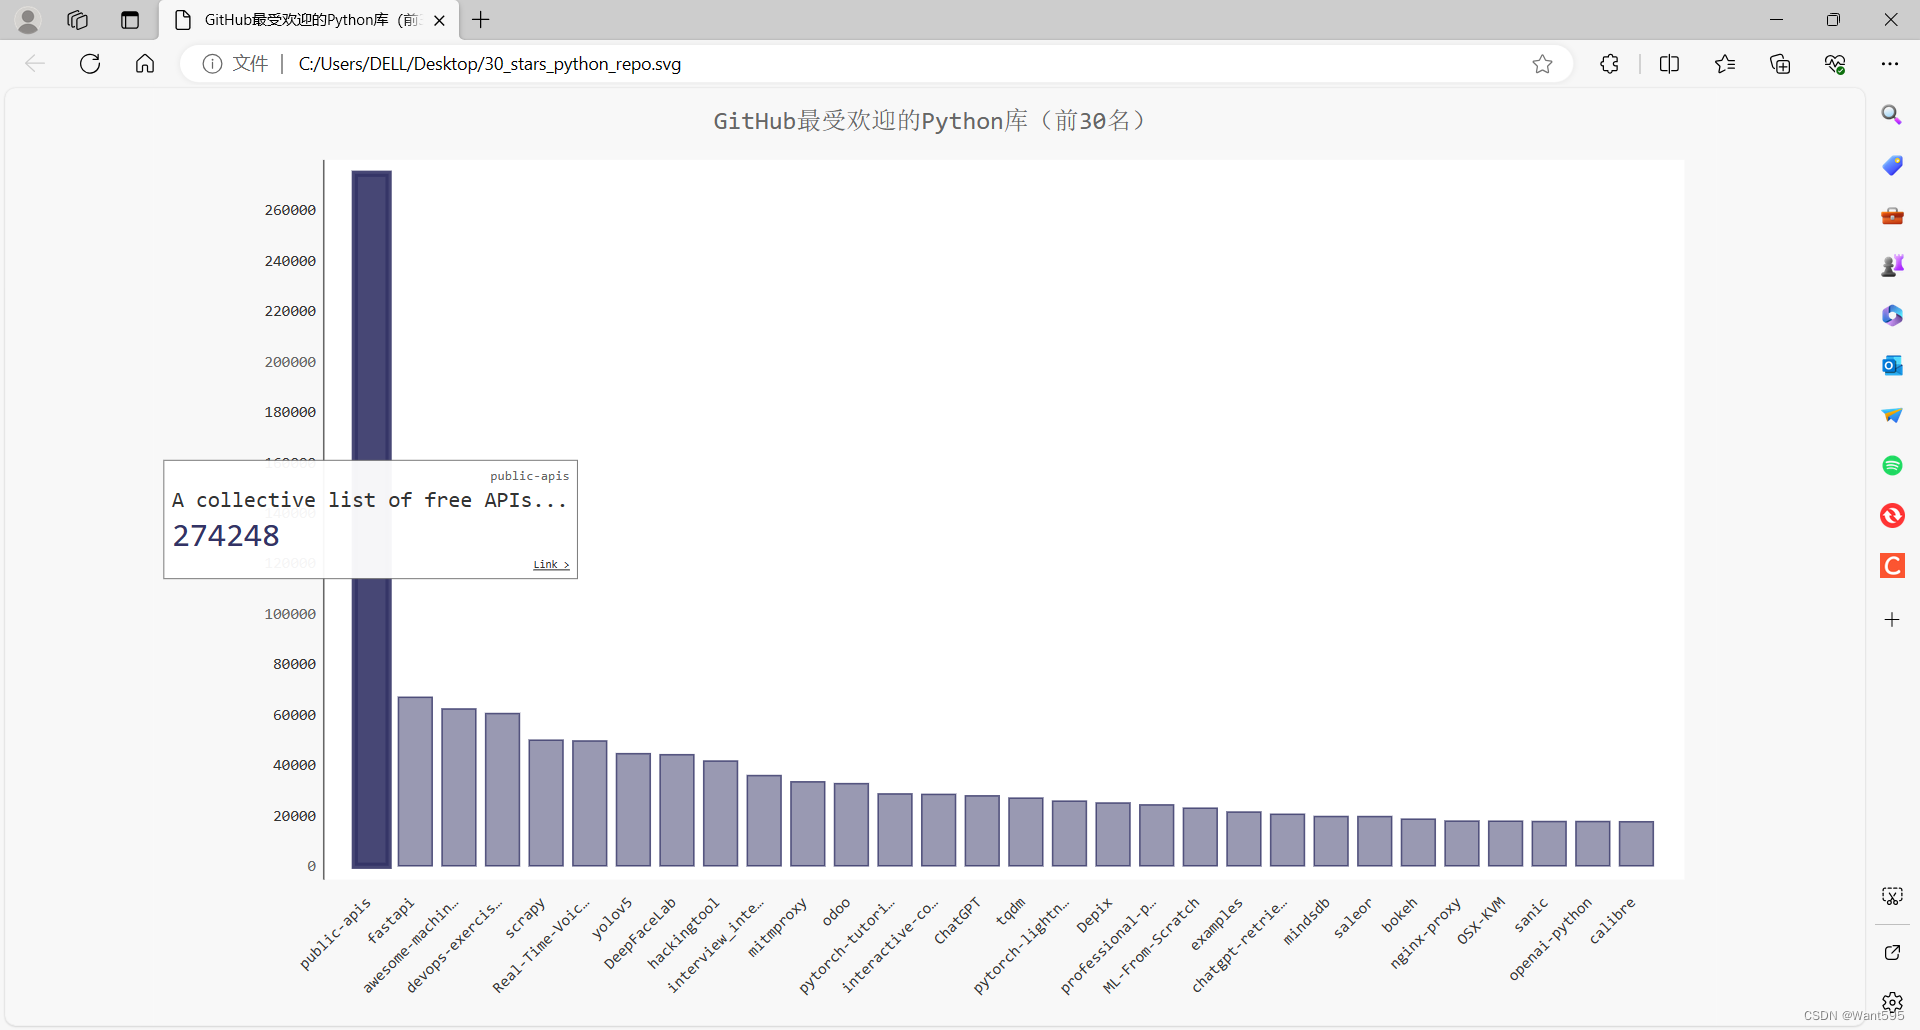Toggle the vertical tabs icon
The height and width of the screenshot is (1030, 1920).
click(x=130, y=20)
